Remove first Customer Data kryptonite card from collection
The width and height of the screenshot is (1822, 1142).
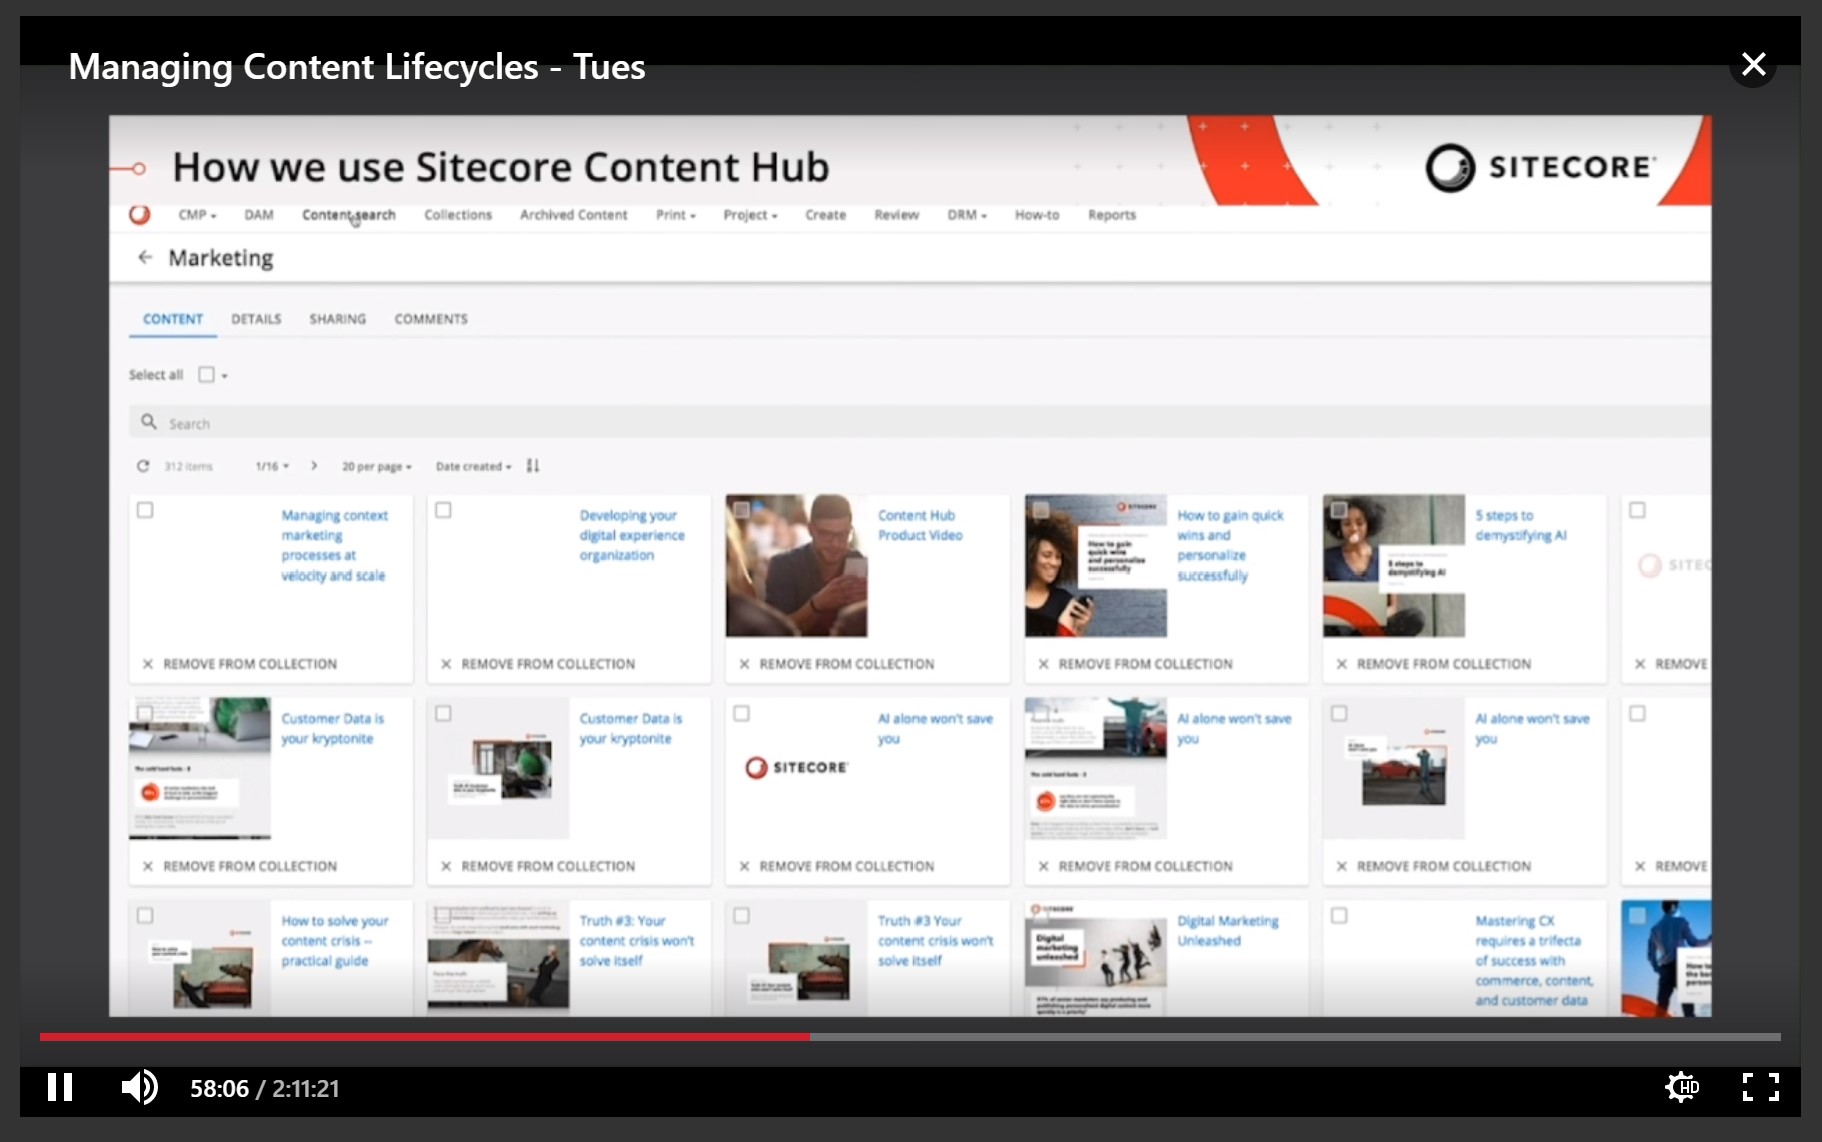click(x=240, y=866)
